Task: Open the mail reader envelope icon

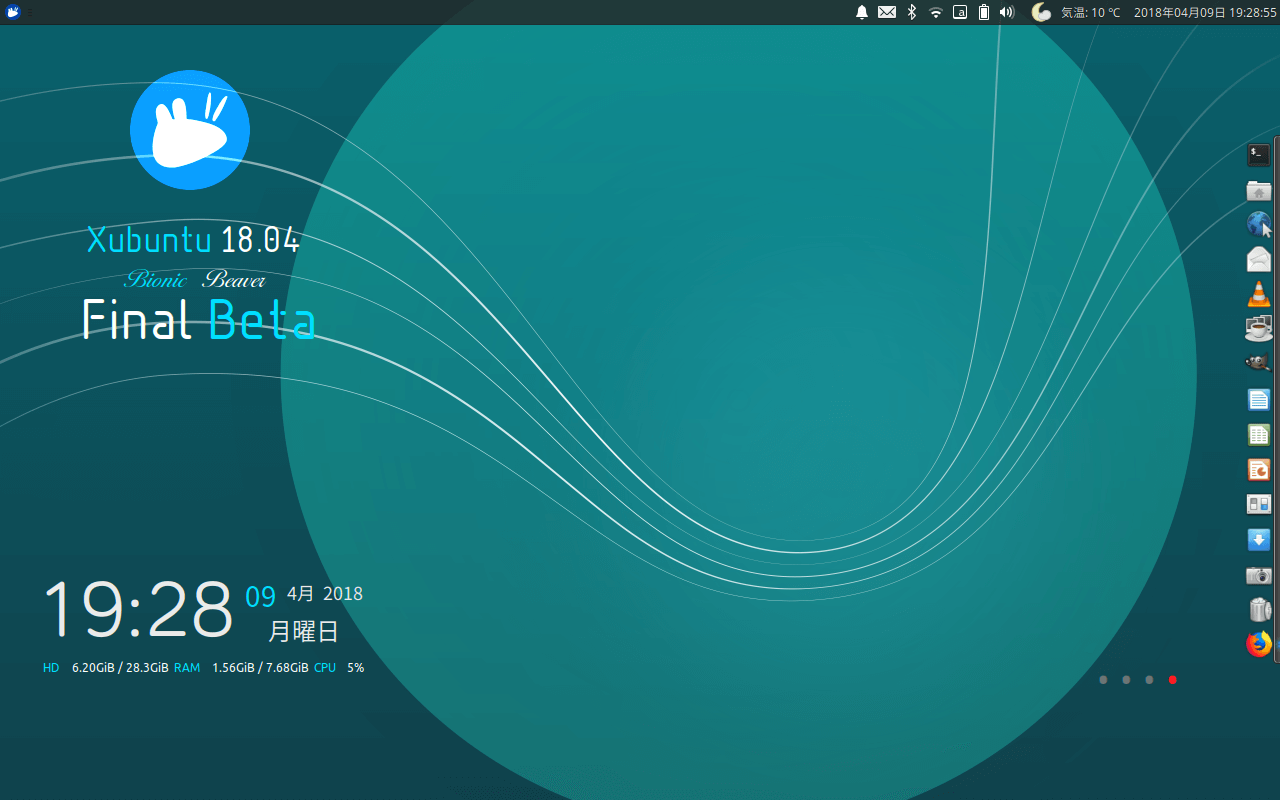Action: [1258, 259]
